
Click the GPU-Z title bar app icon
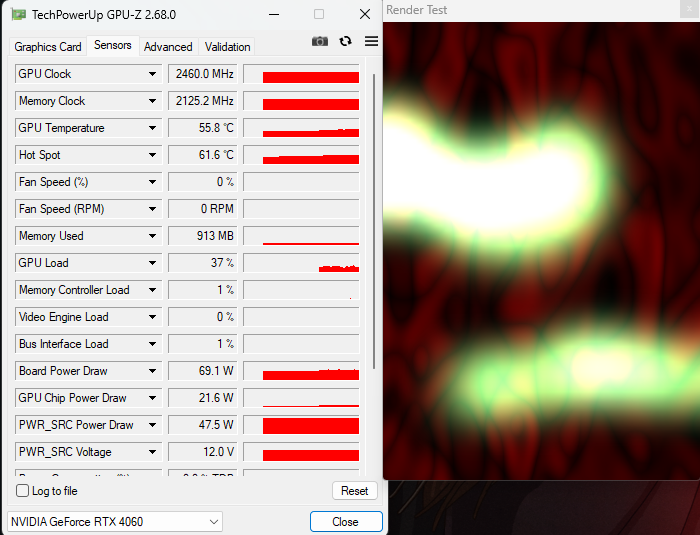pos(19,15)
